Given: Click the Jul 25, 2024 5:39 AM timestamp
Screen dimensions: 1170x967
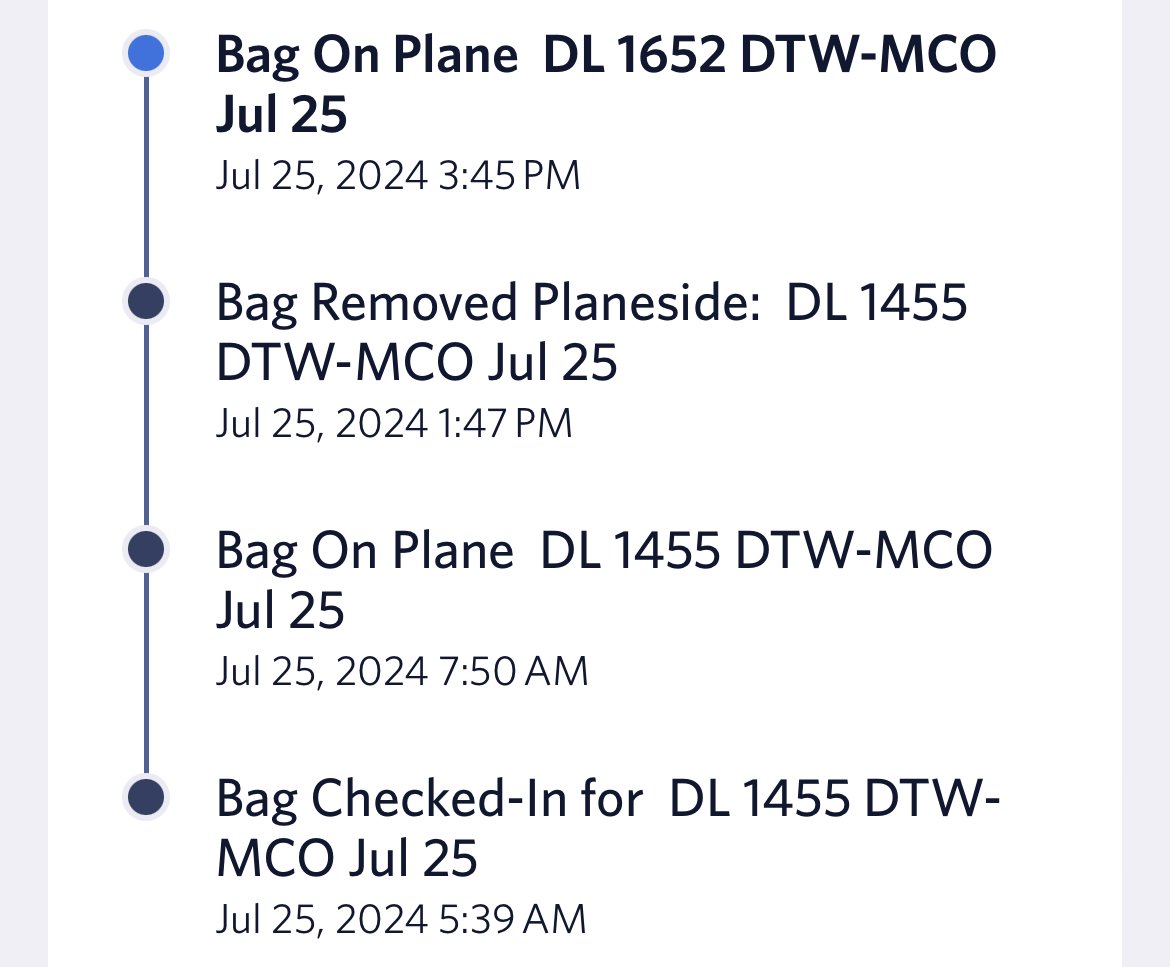Looking at the screenshot, I should coord(401,919).
